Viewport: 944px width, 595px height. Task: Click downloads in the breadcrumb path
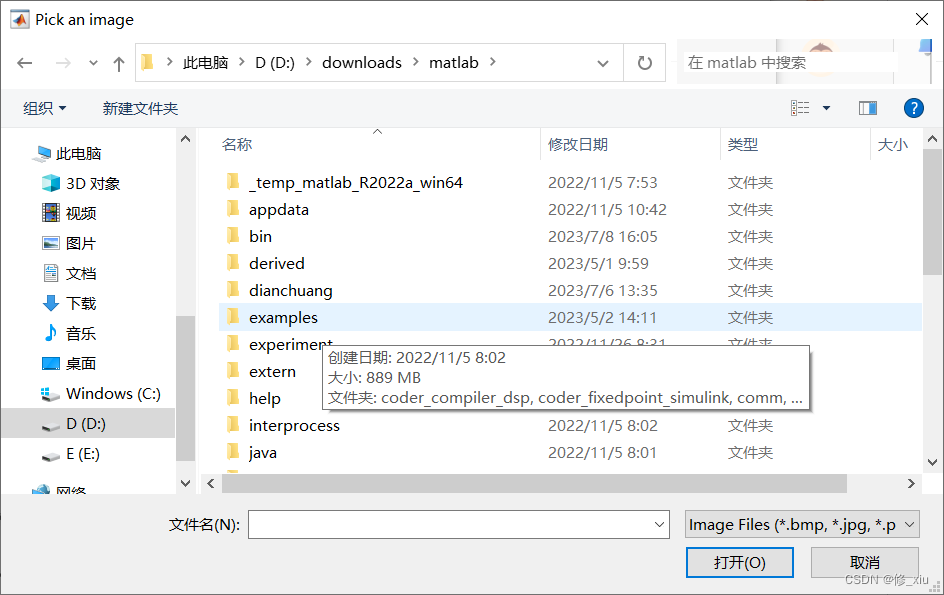[362, 62]
